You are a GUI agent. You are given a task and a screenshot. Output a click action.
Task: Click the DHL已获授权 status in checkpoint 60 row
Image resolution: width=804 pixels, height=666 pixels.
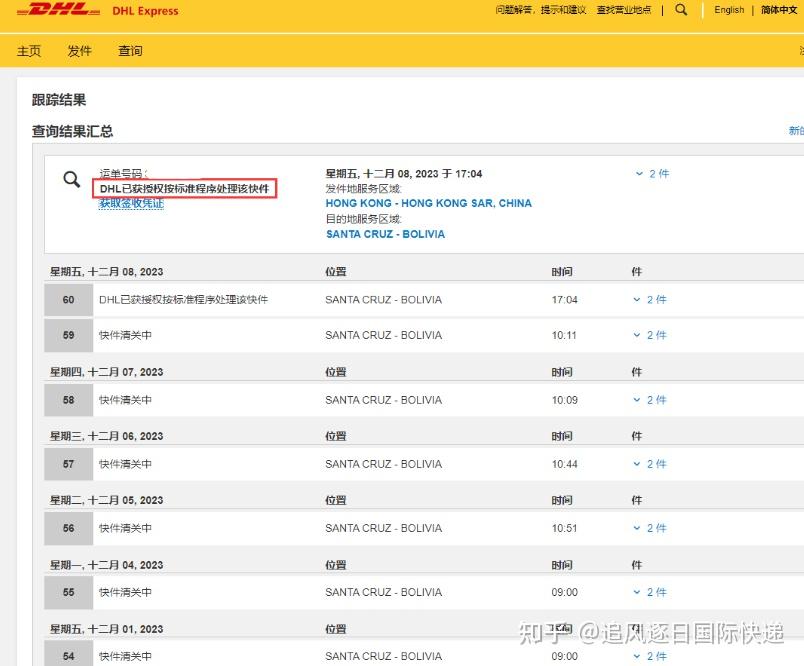click(184, 300)
